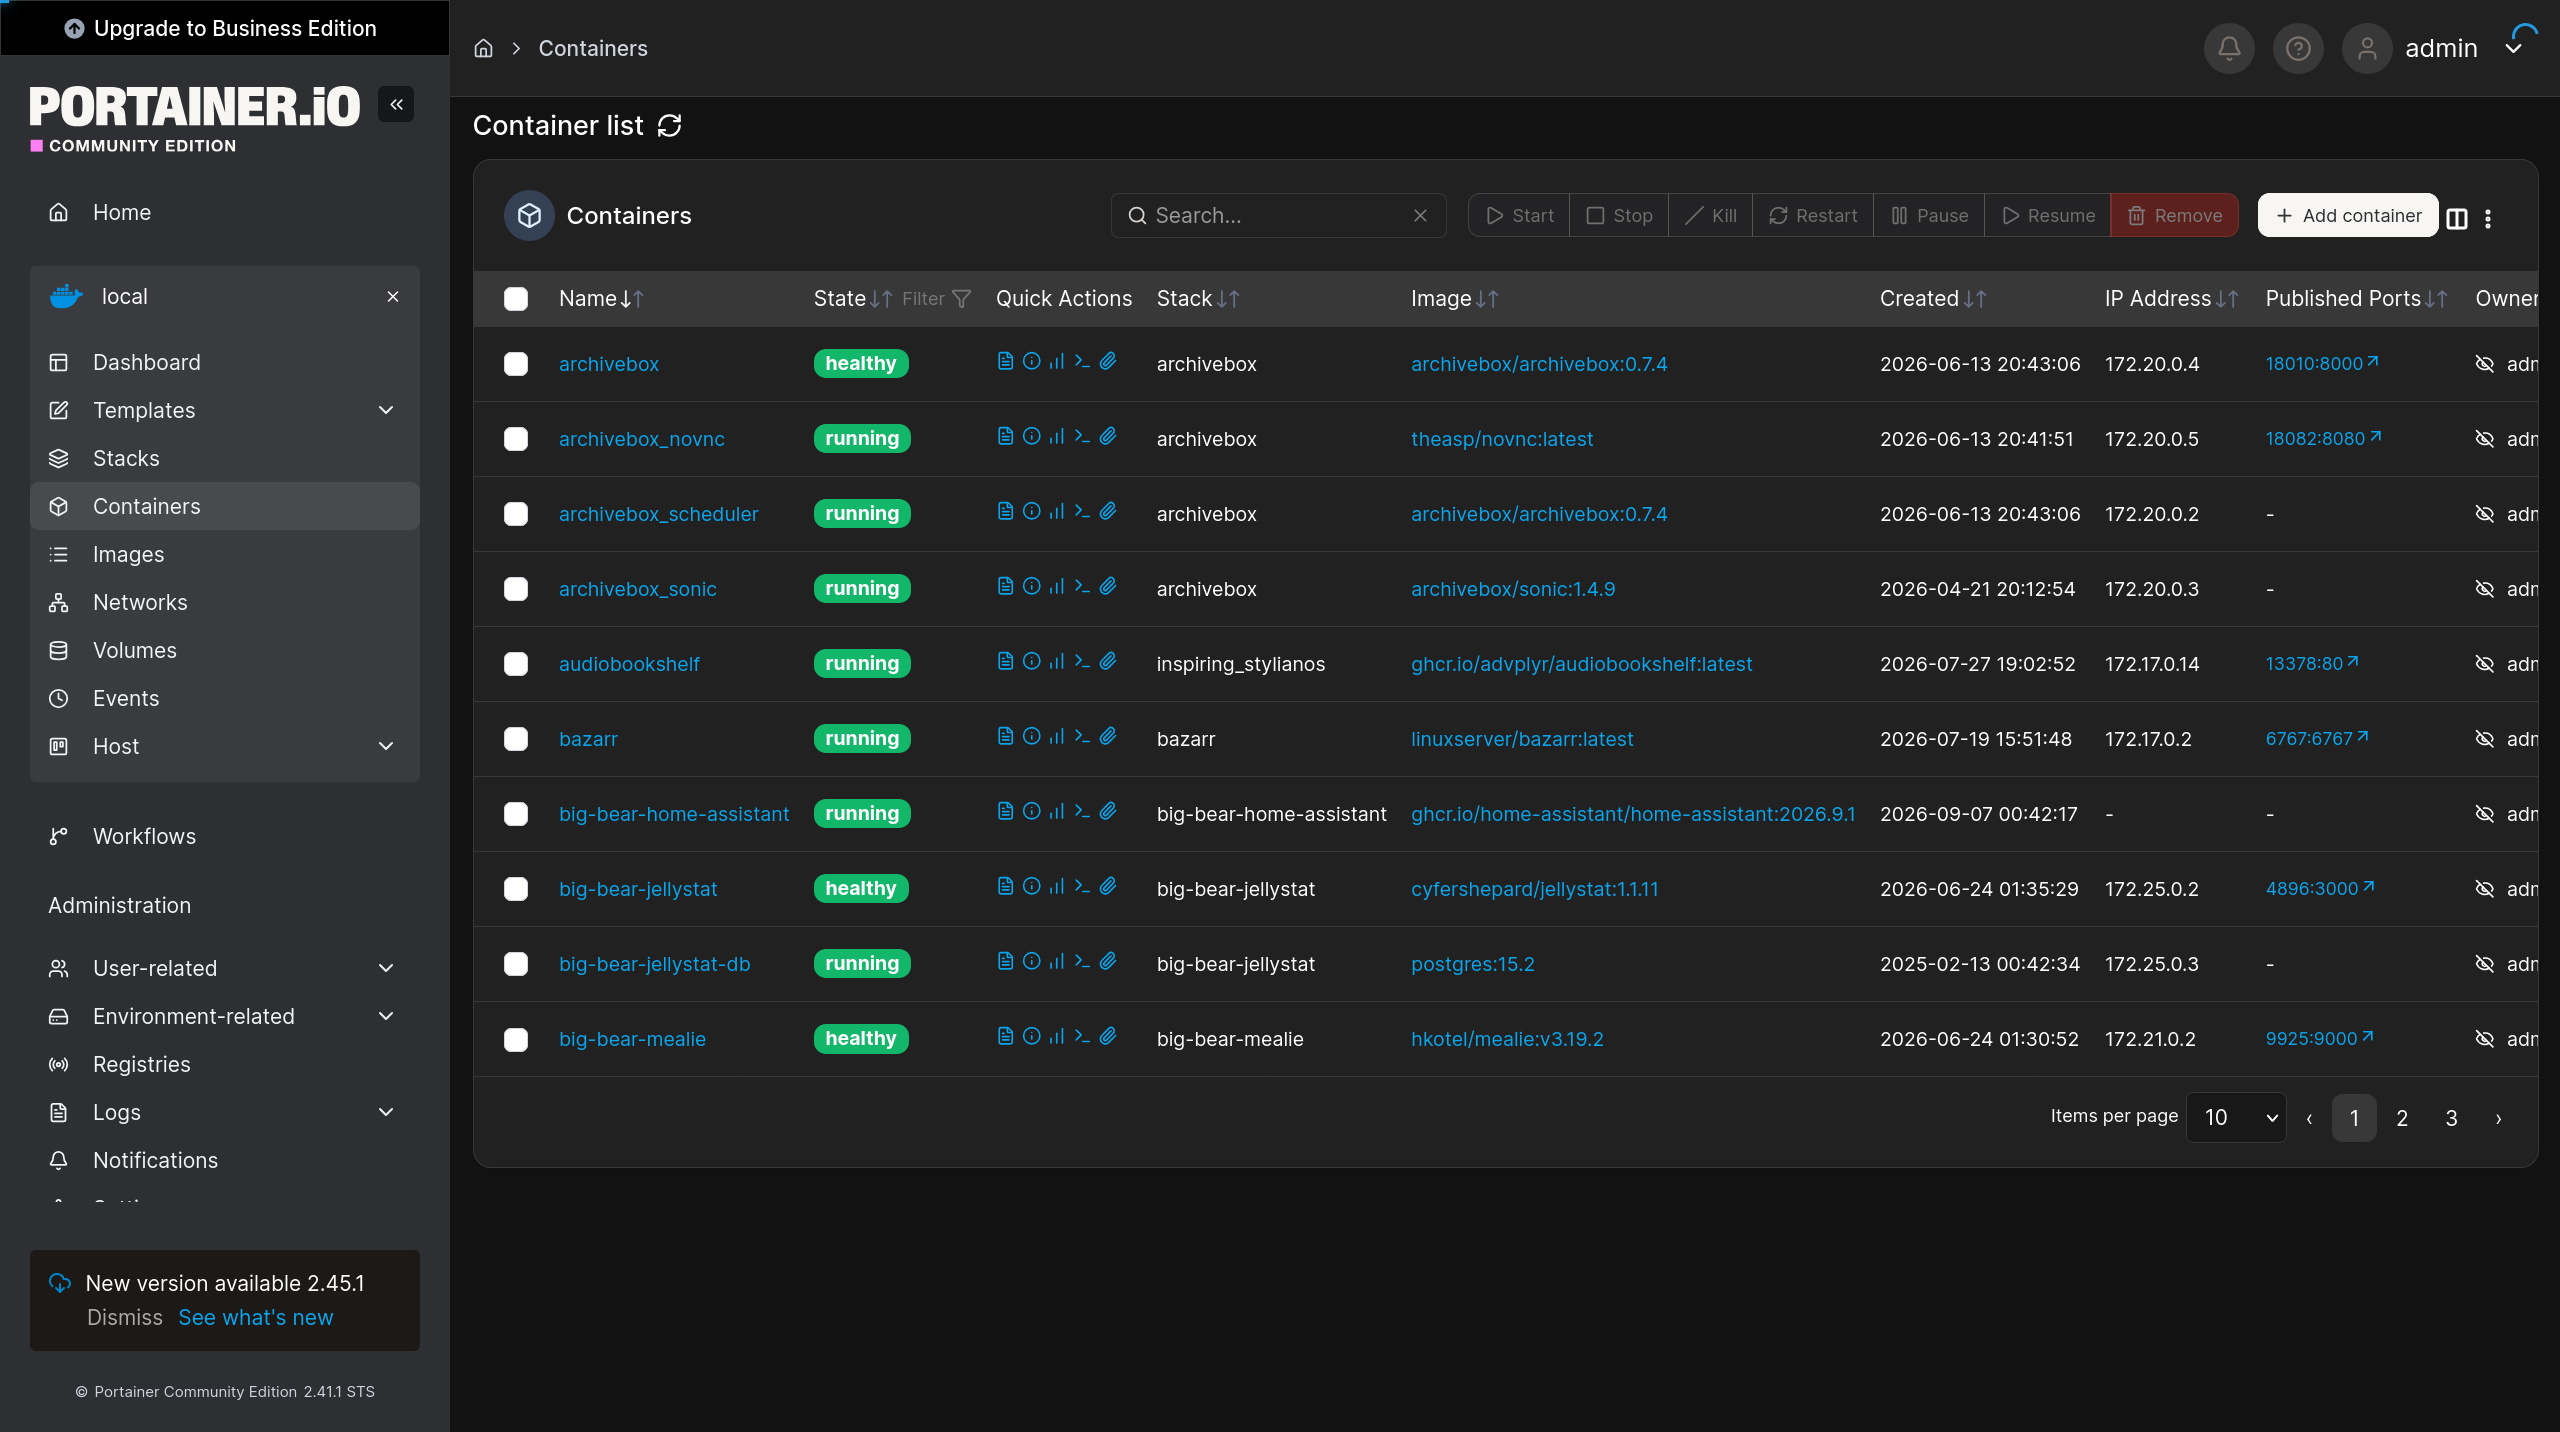Expand the Host section in the sidebar
Screen dimensions: 2560x1432
(225, 746)
